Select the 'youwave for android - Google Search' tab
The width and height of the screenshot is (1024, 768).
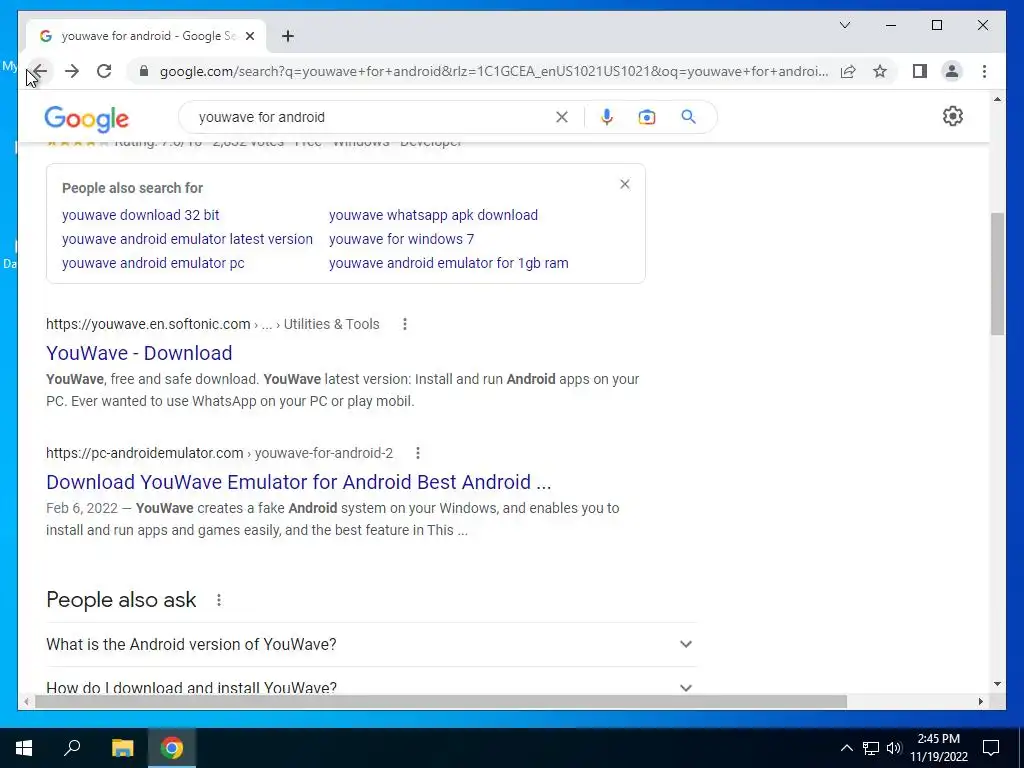point(146,36)
